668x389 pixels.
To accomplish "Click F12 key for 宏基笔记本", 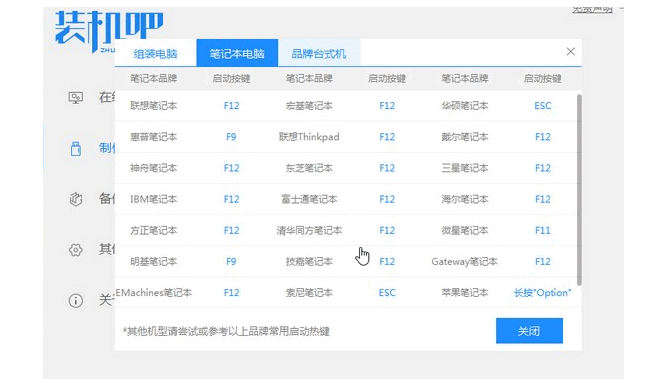I will [387, 106].
